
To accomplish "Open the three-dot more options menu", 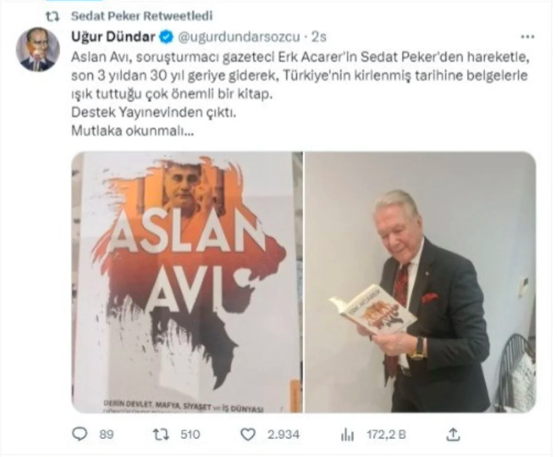I will click(527, 36).
